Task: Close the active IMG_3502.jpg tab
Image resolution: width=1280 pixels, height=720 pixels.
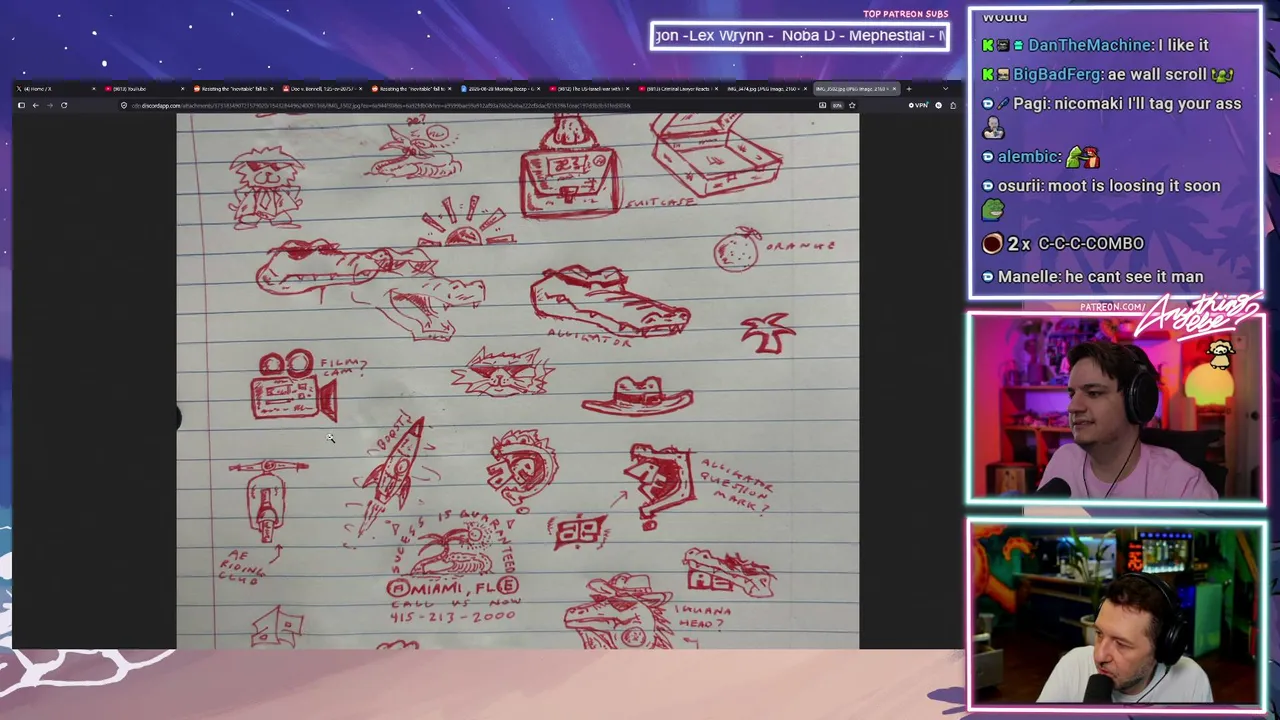Action: tap(895, 89)
